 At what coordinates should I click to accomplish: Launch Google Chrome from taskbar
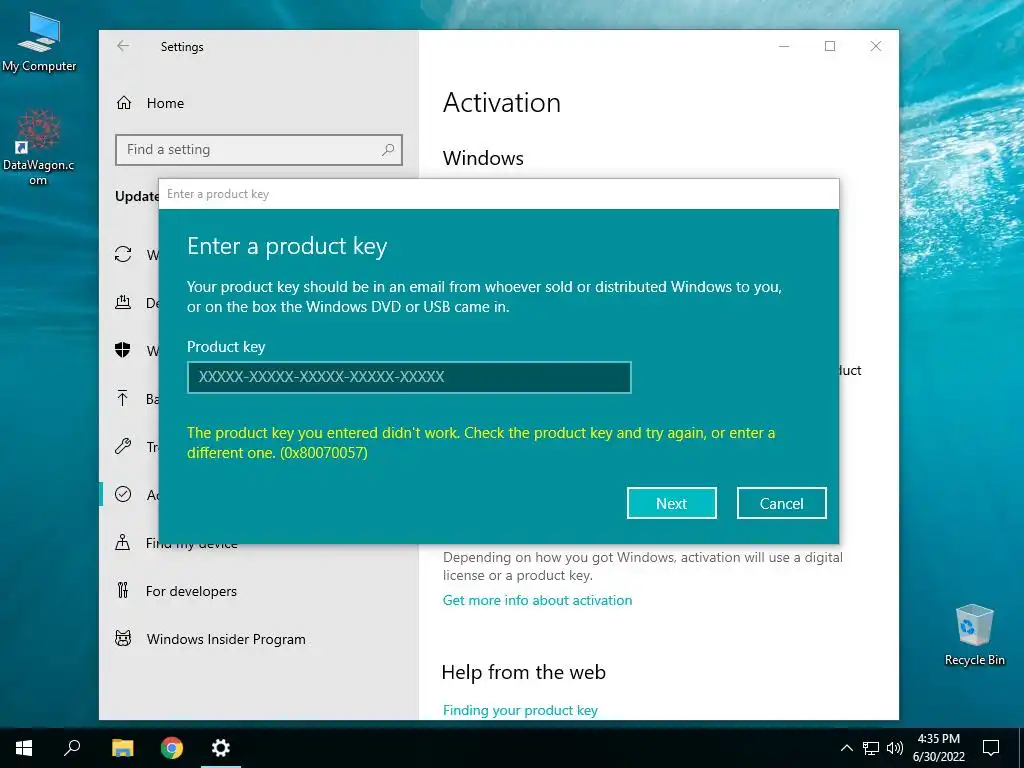[172, 748]
